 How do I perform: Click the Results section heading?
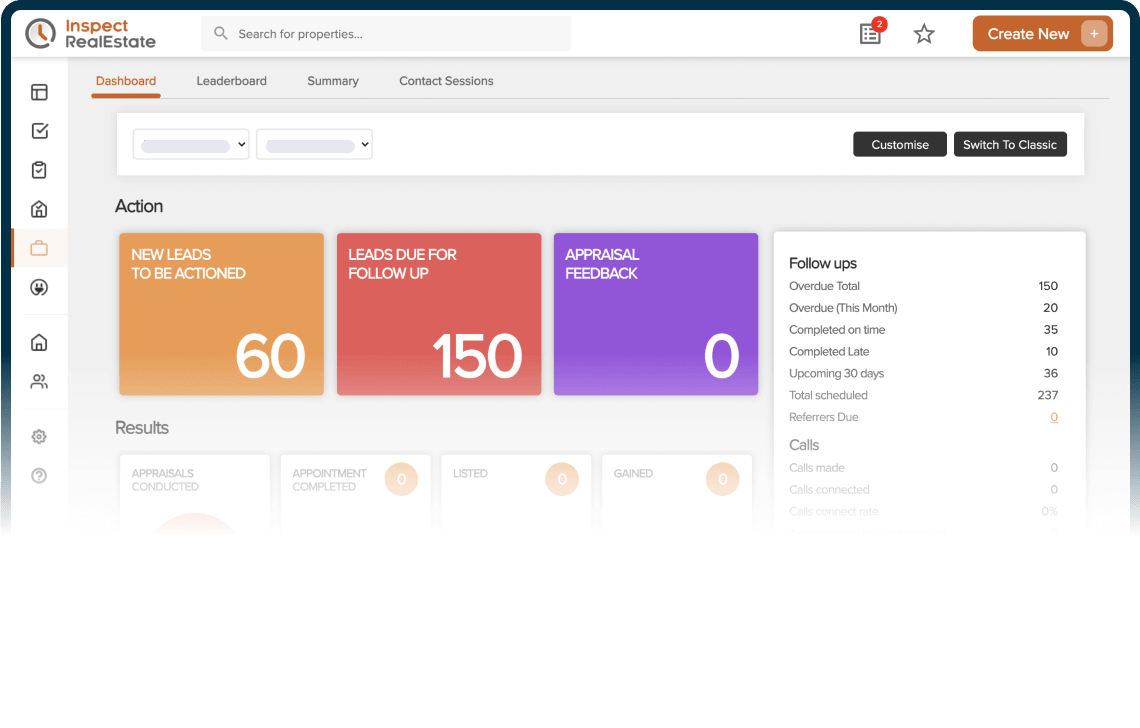[142, 428]
